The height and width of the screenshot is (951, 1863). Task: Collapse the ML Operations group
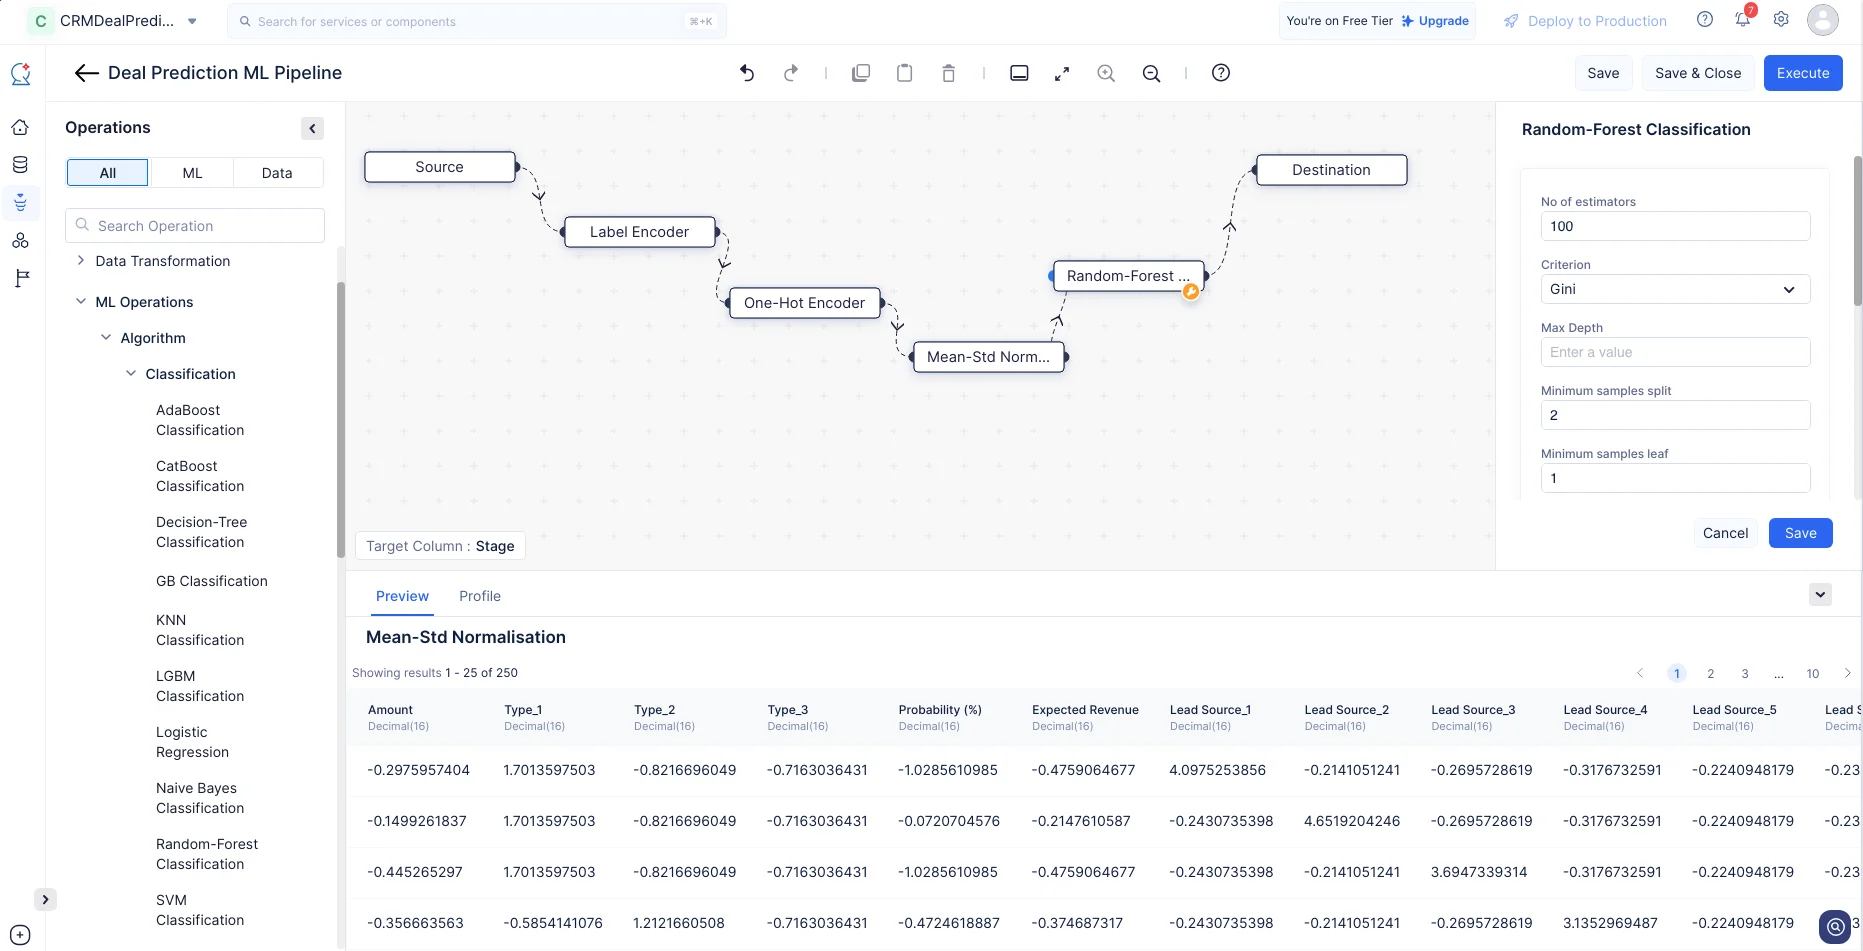point(80,301)
